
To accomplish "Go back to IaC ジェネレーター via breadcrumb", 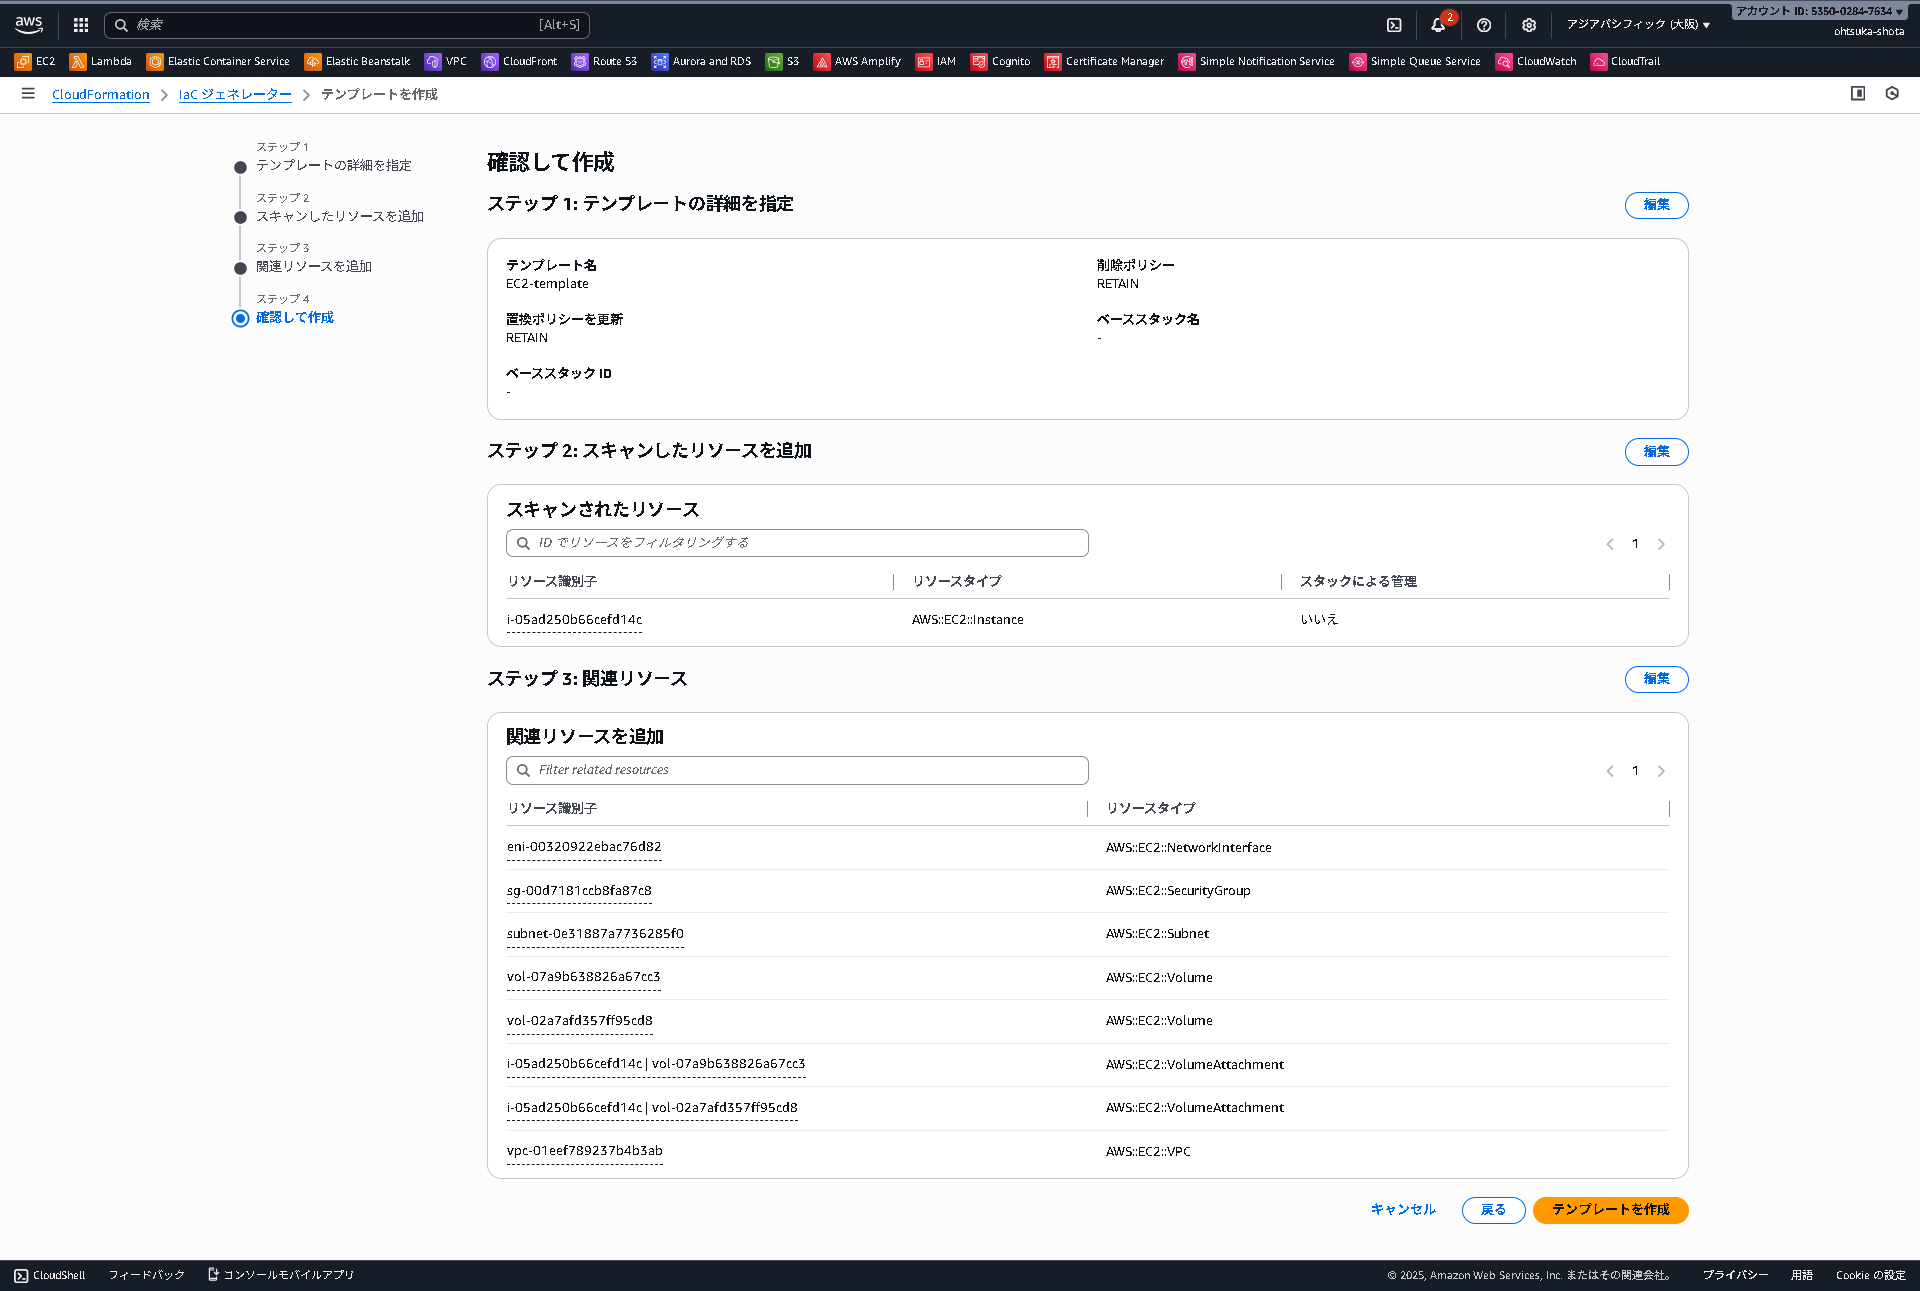I will (x=234, y=94).
